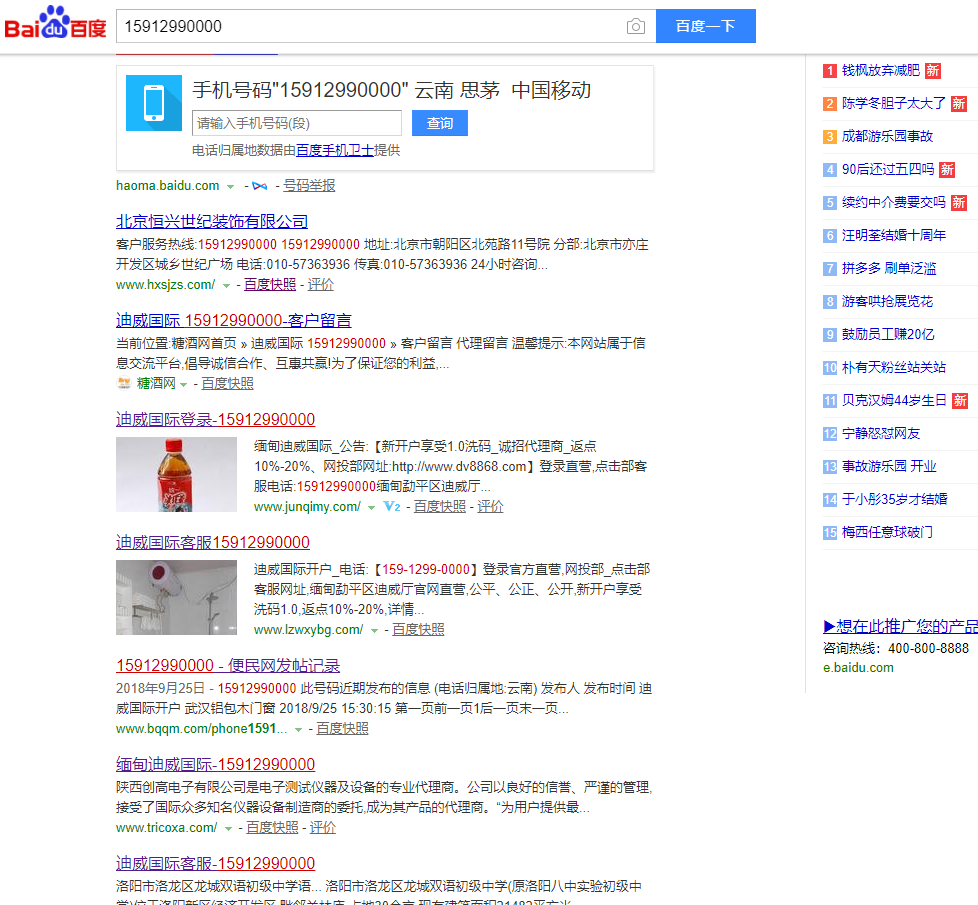Open hot search 贝克汉姆44岁生日

pos(894,401)
